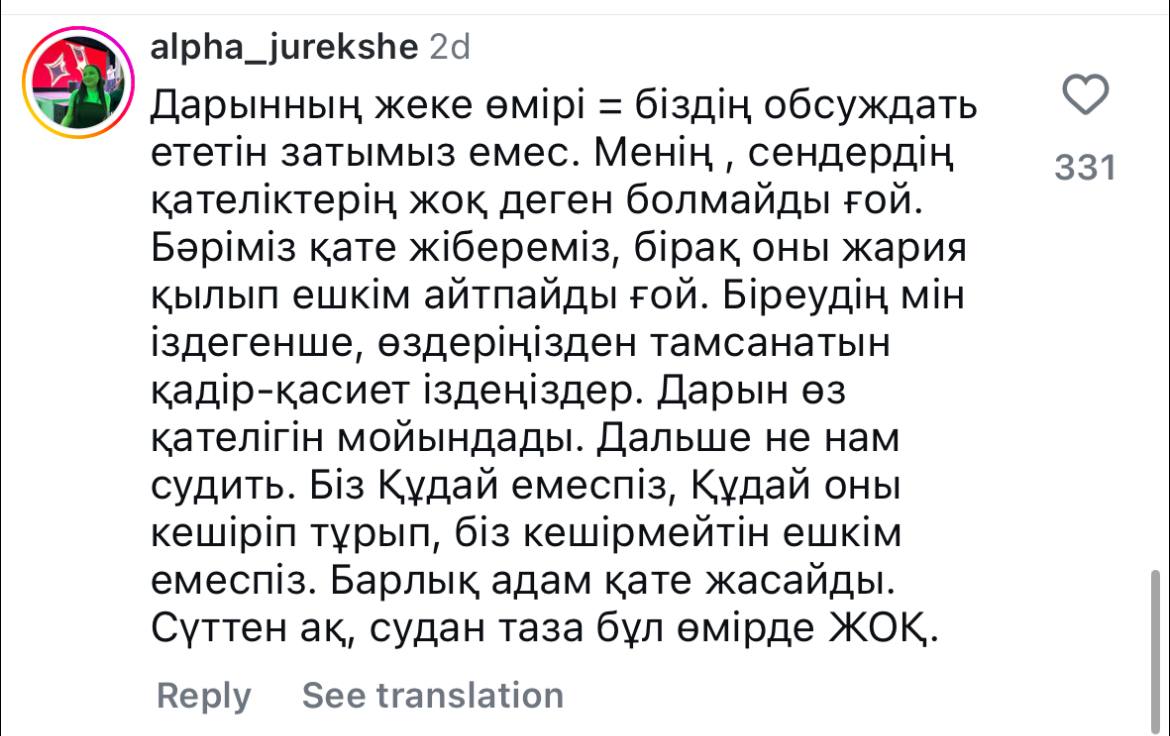1170x736 pixels.
Task: Click the vertical scrollbar thumb on the right
Action: (x=1155, y=649)
